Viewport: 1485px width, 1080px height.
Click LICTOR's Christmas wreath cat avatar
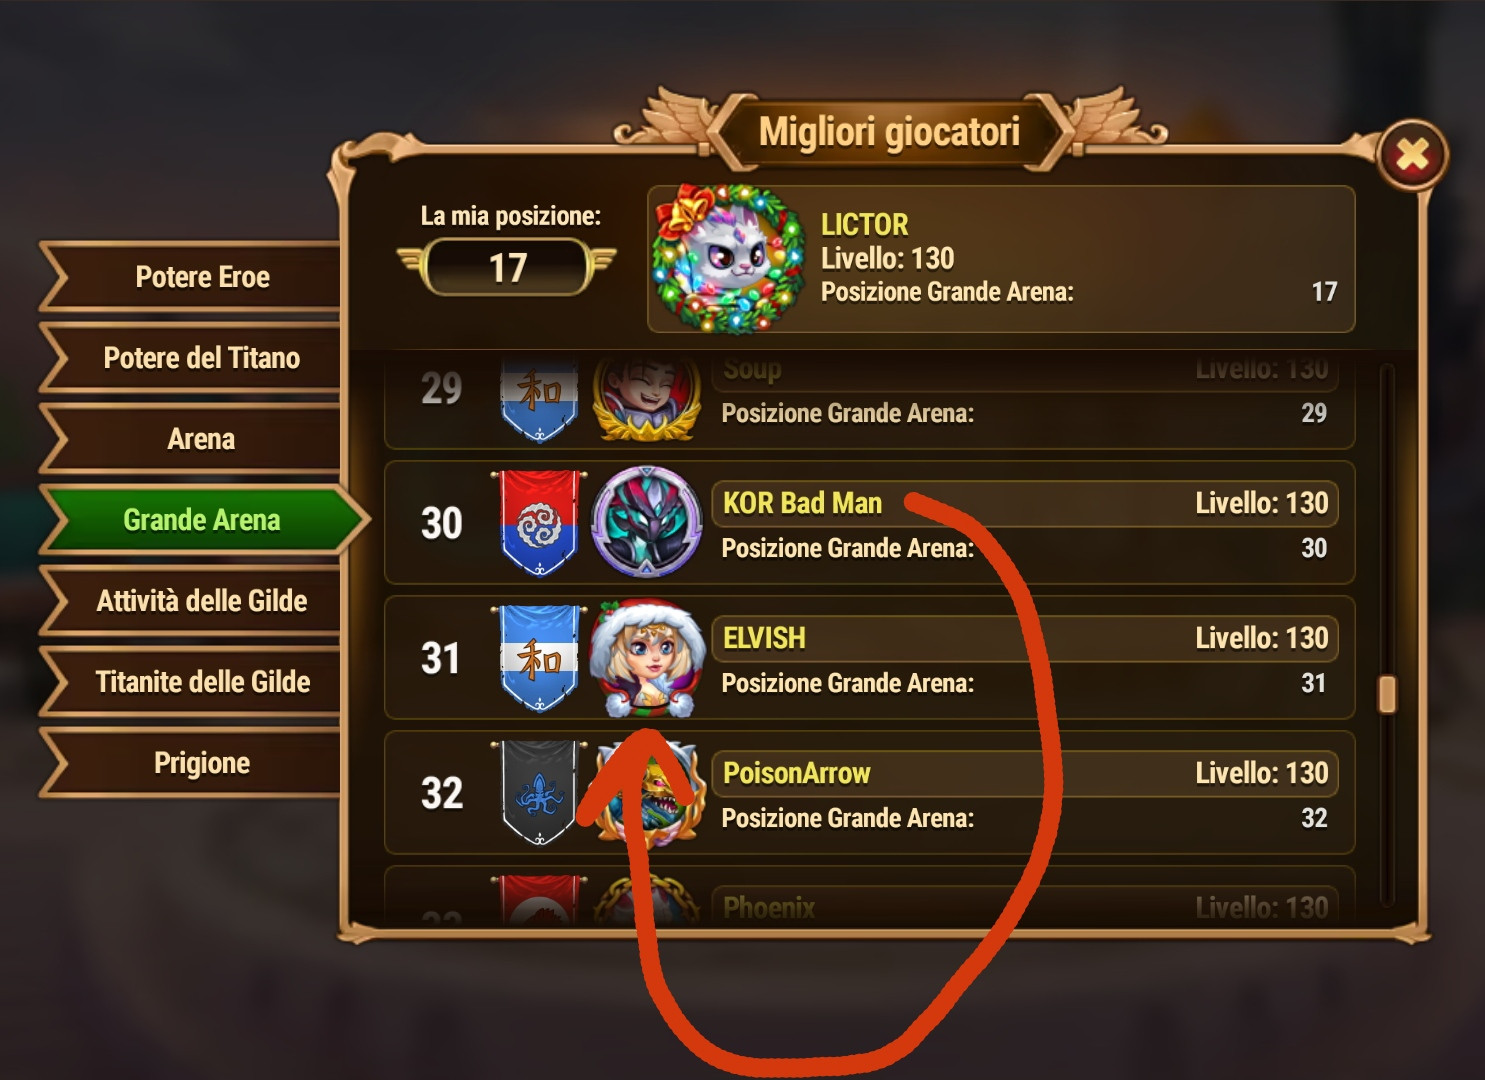tap(727, 259)
